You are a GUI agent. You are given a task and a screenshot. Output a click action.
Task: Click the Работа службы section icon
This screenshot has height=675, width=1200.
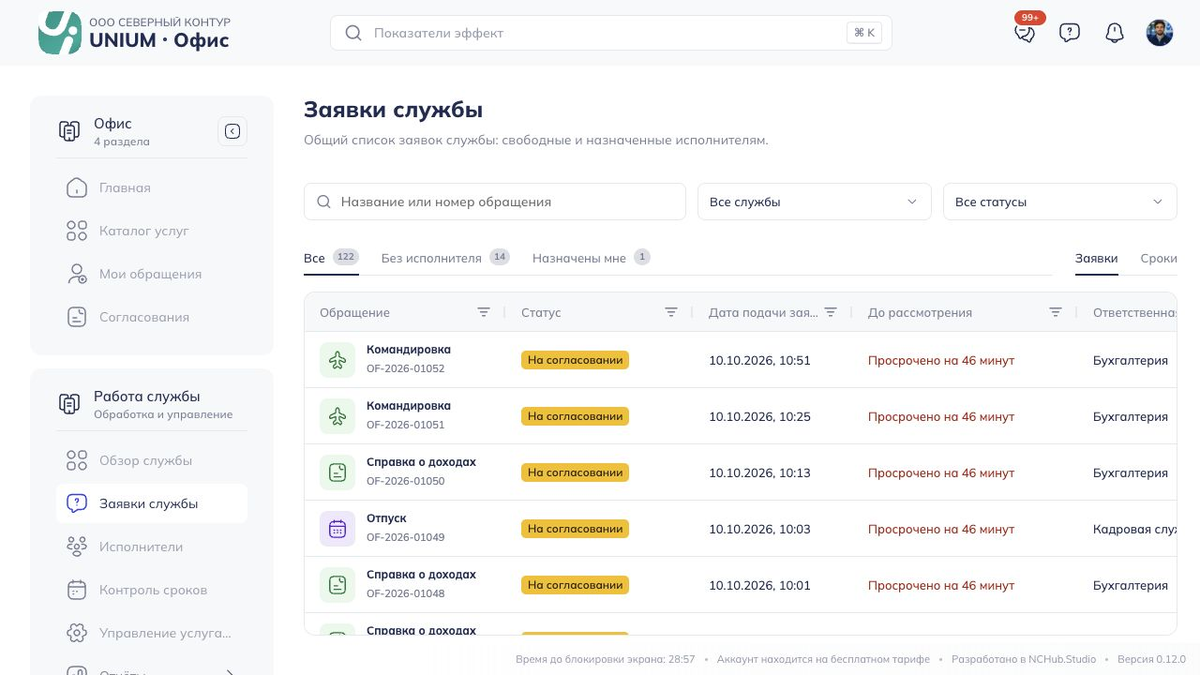tap(69, 404)
